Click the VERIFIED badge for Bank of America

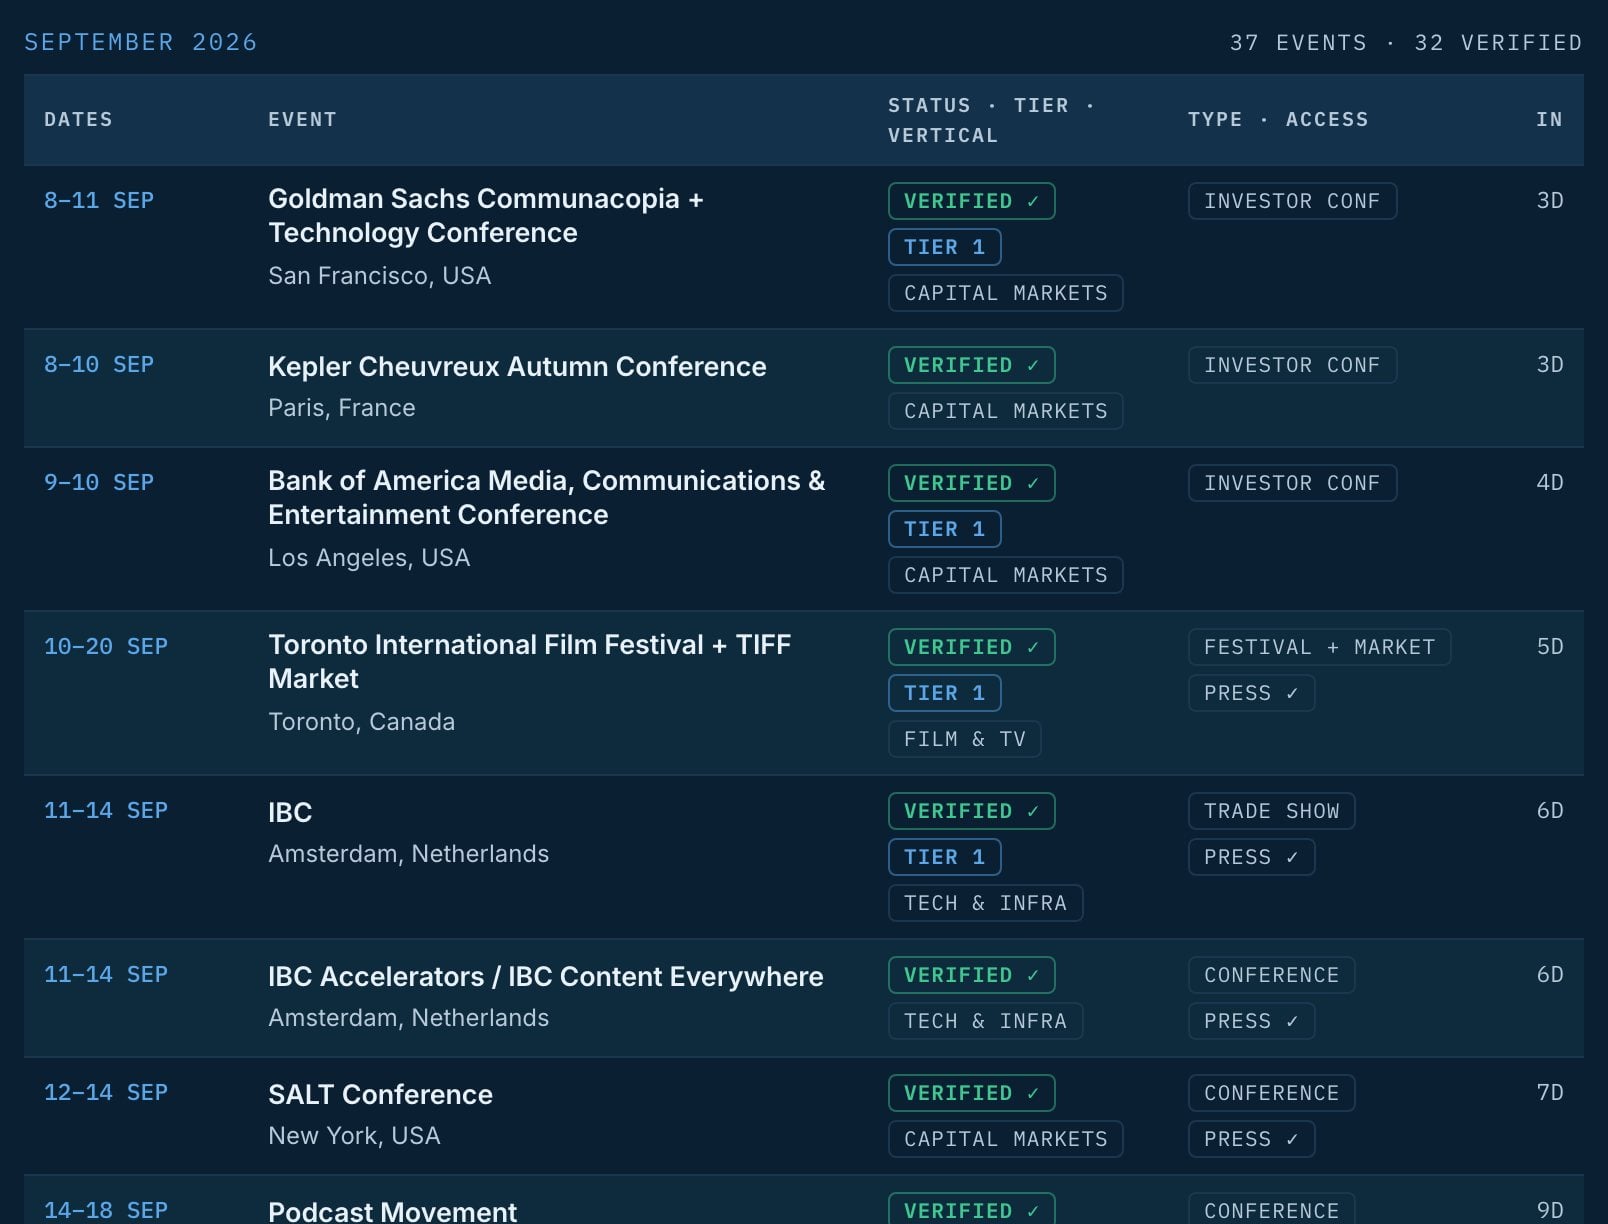tap(971, 483)
